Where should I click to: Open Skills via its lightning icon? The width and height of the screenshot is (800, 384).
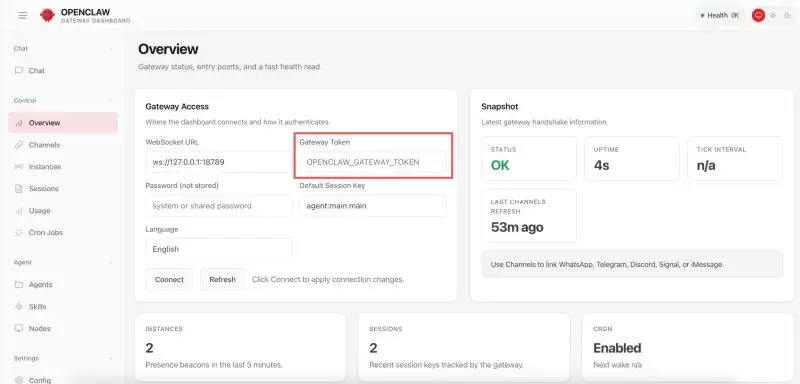[x=19, y=306]
